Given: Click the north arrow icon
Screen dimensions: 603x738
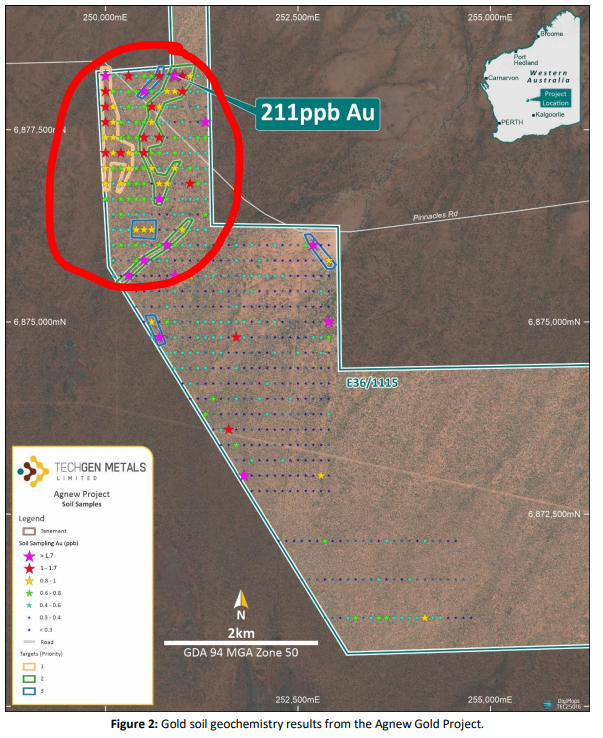Looking at the screenshot, I should [x=241, y=600].
